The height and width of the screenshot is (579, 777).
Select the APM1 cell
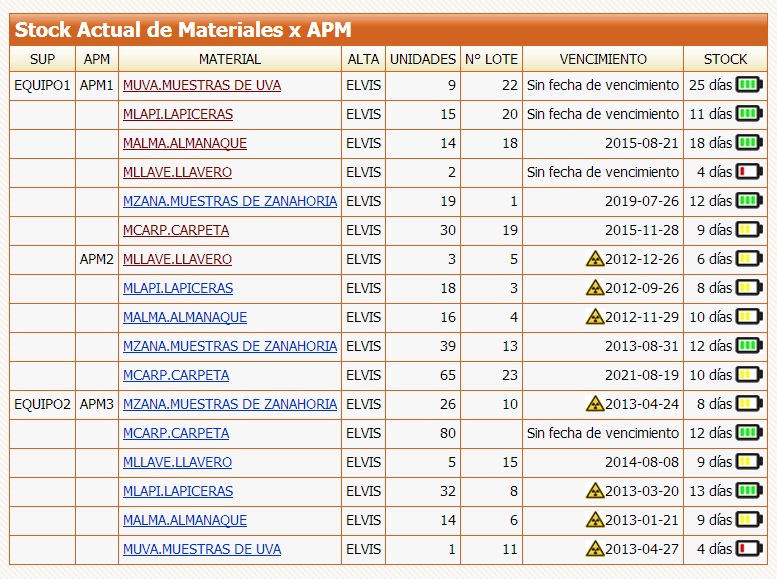tap(97, 85)
